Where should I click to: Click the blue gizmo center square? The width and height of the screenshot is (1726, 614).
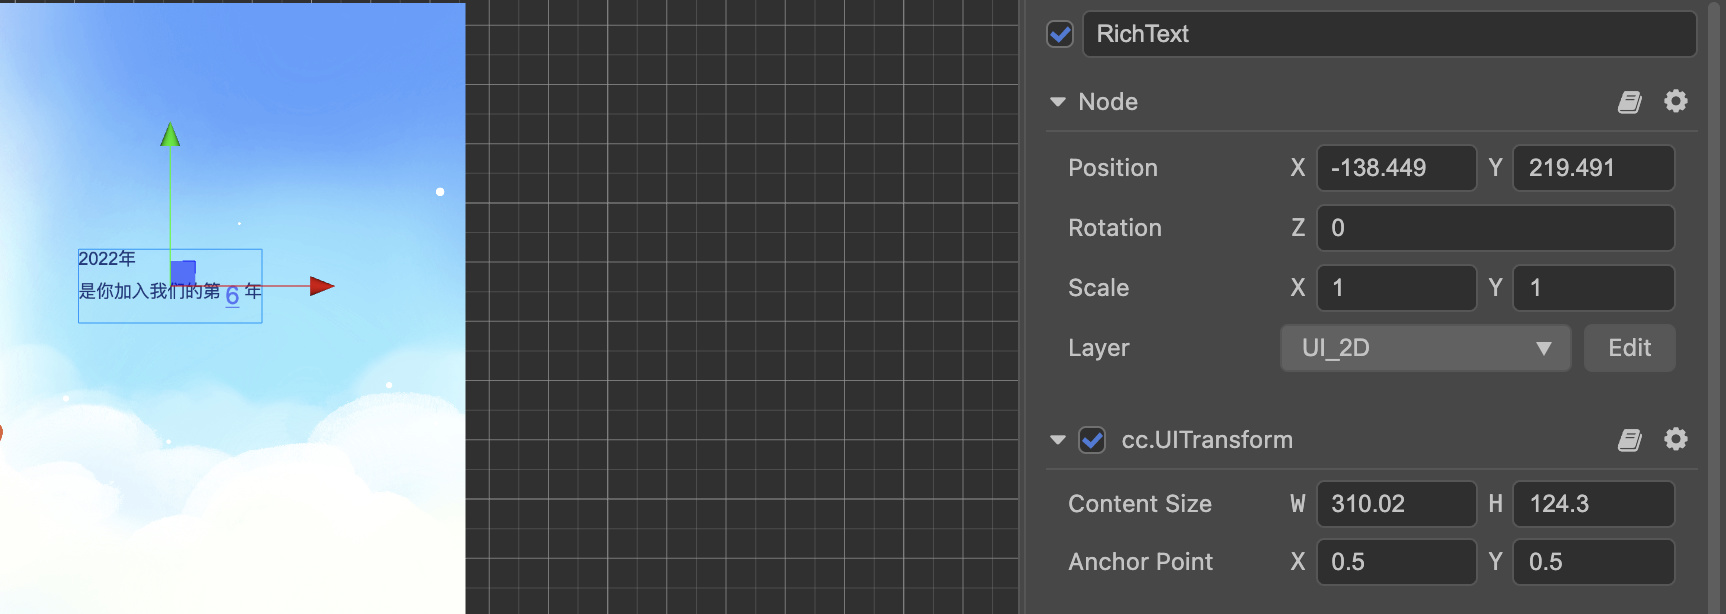(183, 273)
